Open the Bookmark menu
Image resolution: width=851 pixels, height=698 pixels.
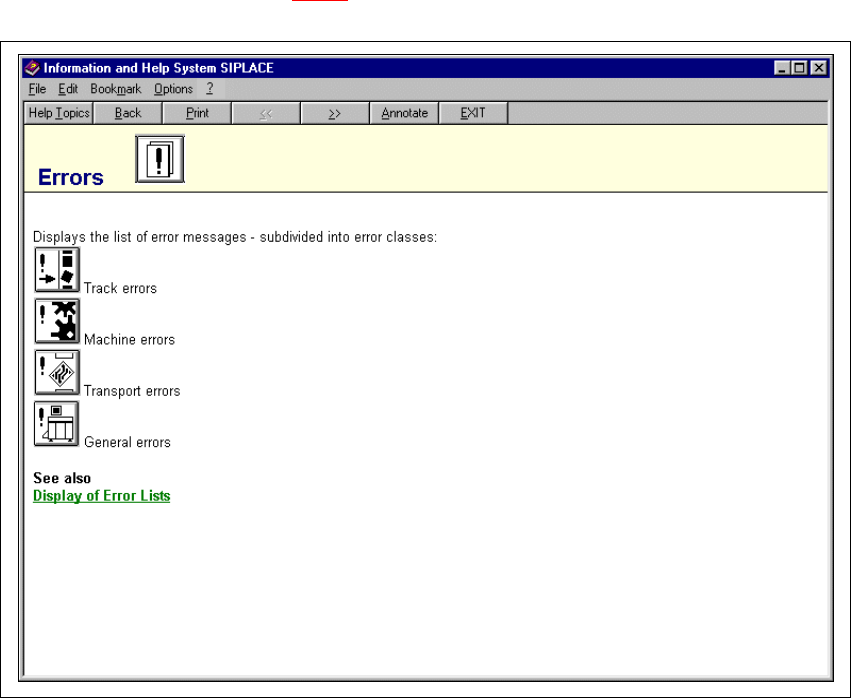pos(116,89)
